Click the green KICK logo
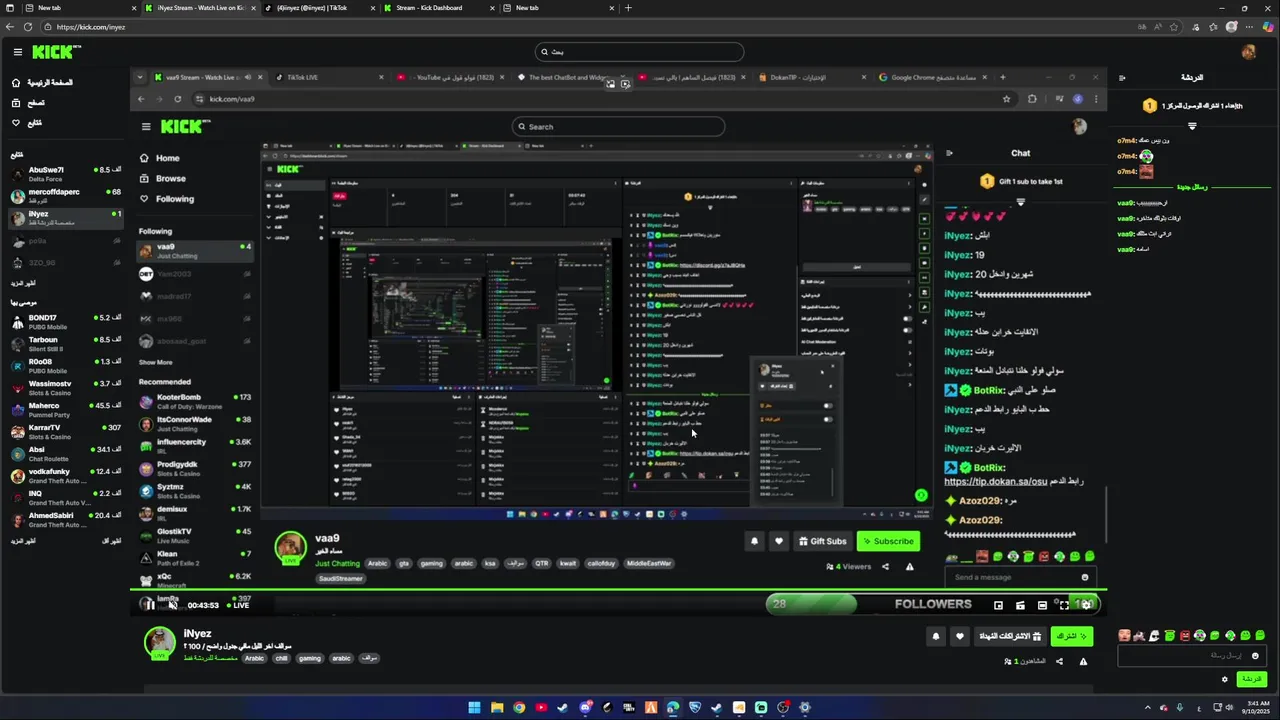The width and height of the screenshot is (1280, 720). tap(56, 52)
